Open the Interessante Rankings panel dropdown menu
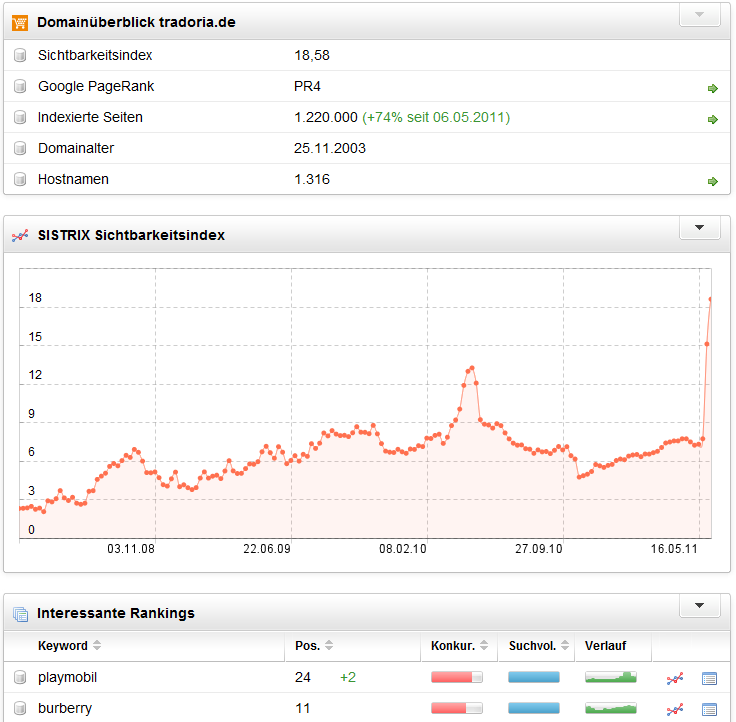 [x=699, y=606]
